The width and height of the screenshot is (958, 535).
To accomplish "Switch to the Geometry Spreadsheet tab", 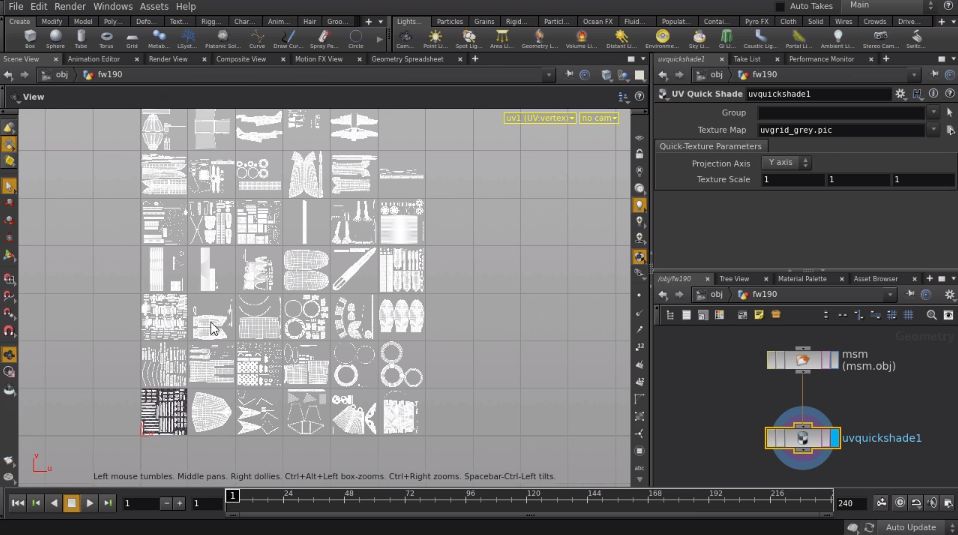I will pos(407,59).
